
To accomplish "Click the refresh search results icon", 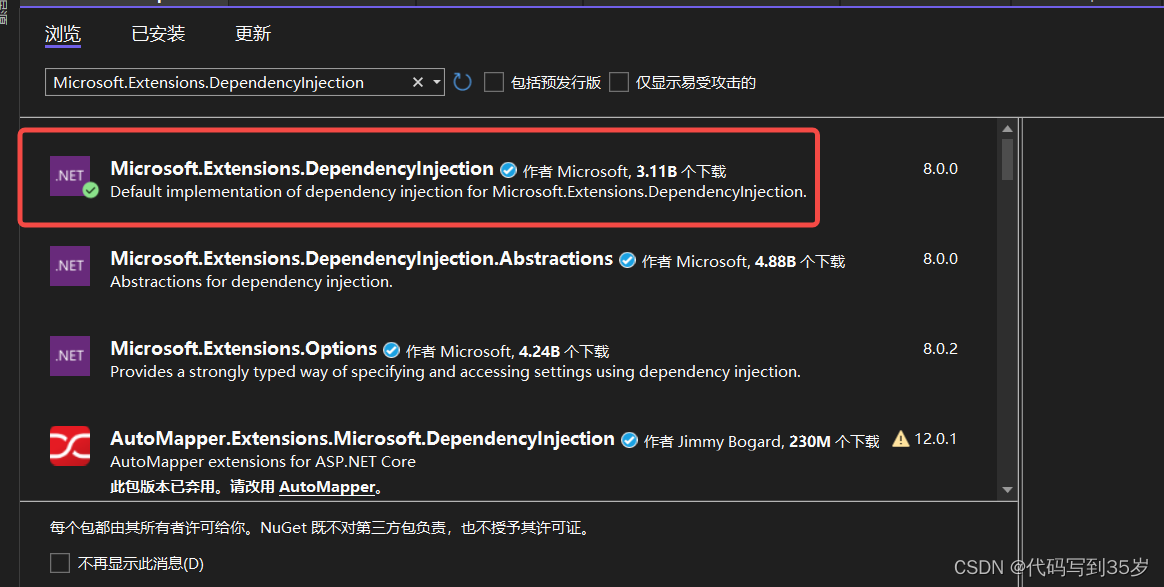I will click(461, 81).
